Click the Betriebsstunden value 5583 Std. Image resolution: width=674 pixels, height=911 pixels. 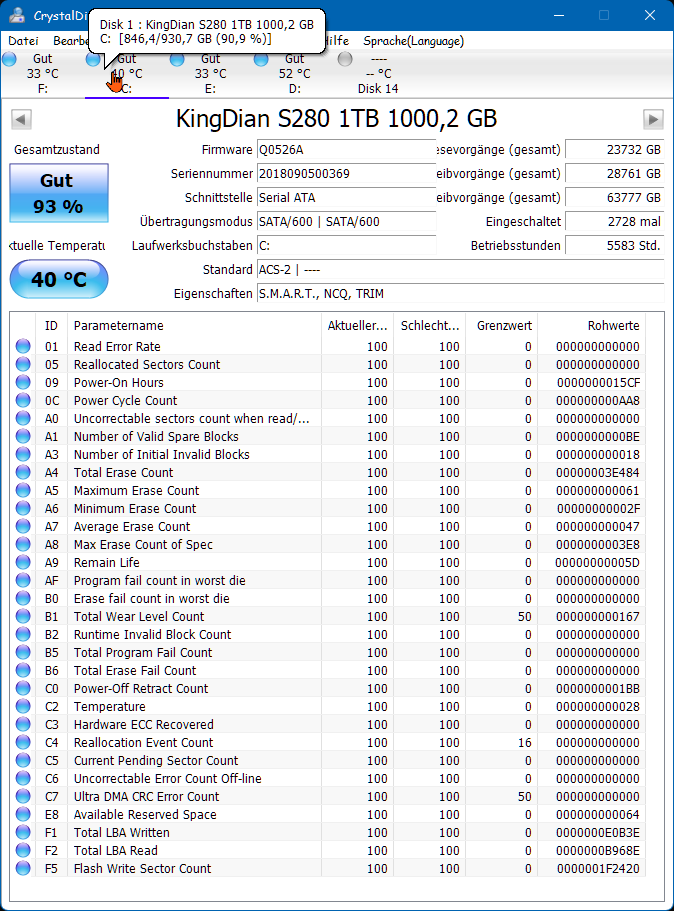[x=615, y=246]
